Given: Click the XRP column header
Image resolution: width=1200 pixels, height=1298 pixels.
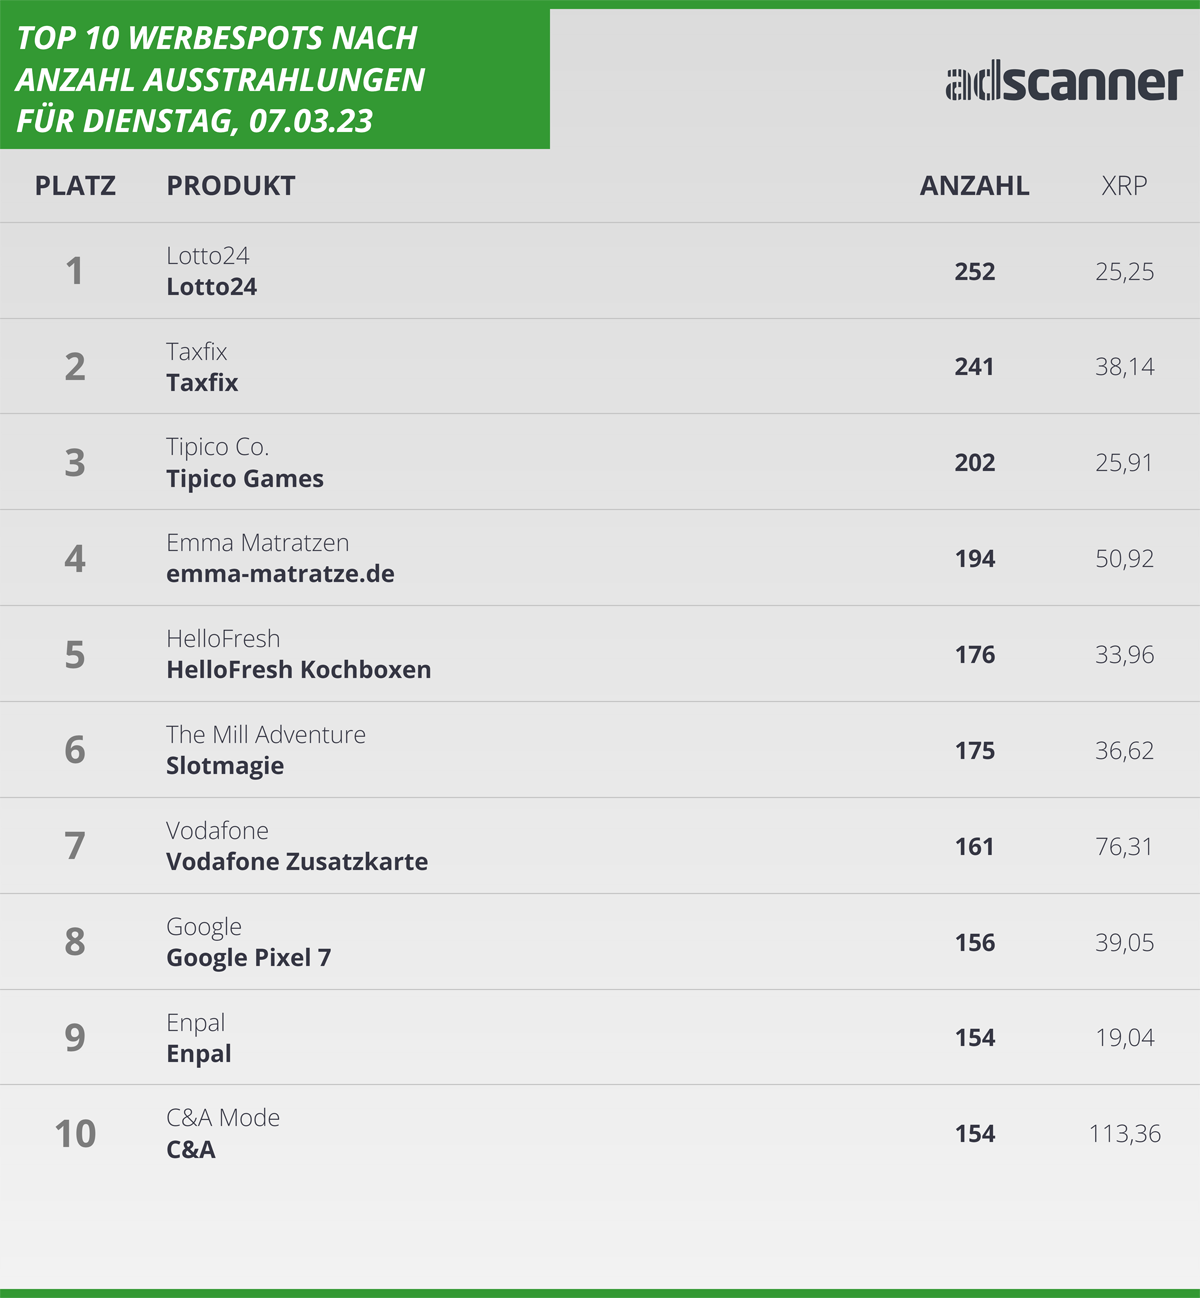Looking at the screenshot, I should tap(1124, 186).
